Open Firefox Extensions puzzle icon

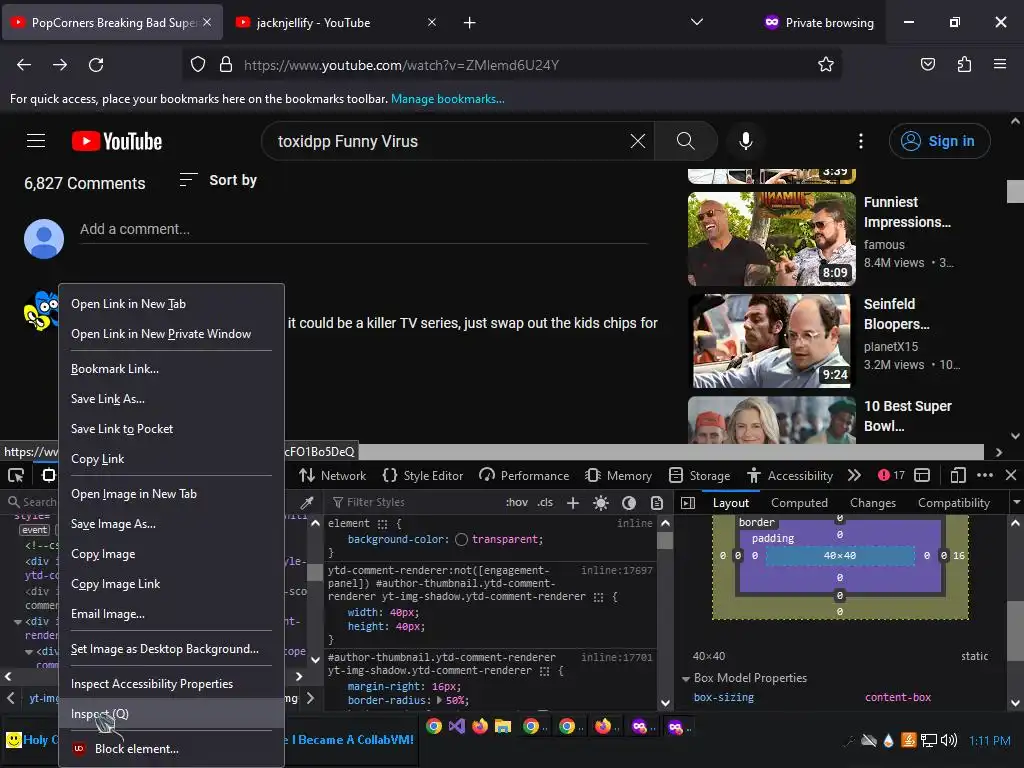[964, 65]
